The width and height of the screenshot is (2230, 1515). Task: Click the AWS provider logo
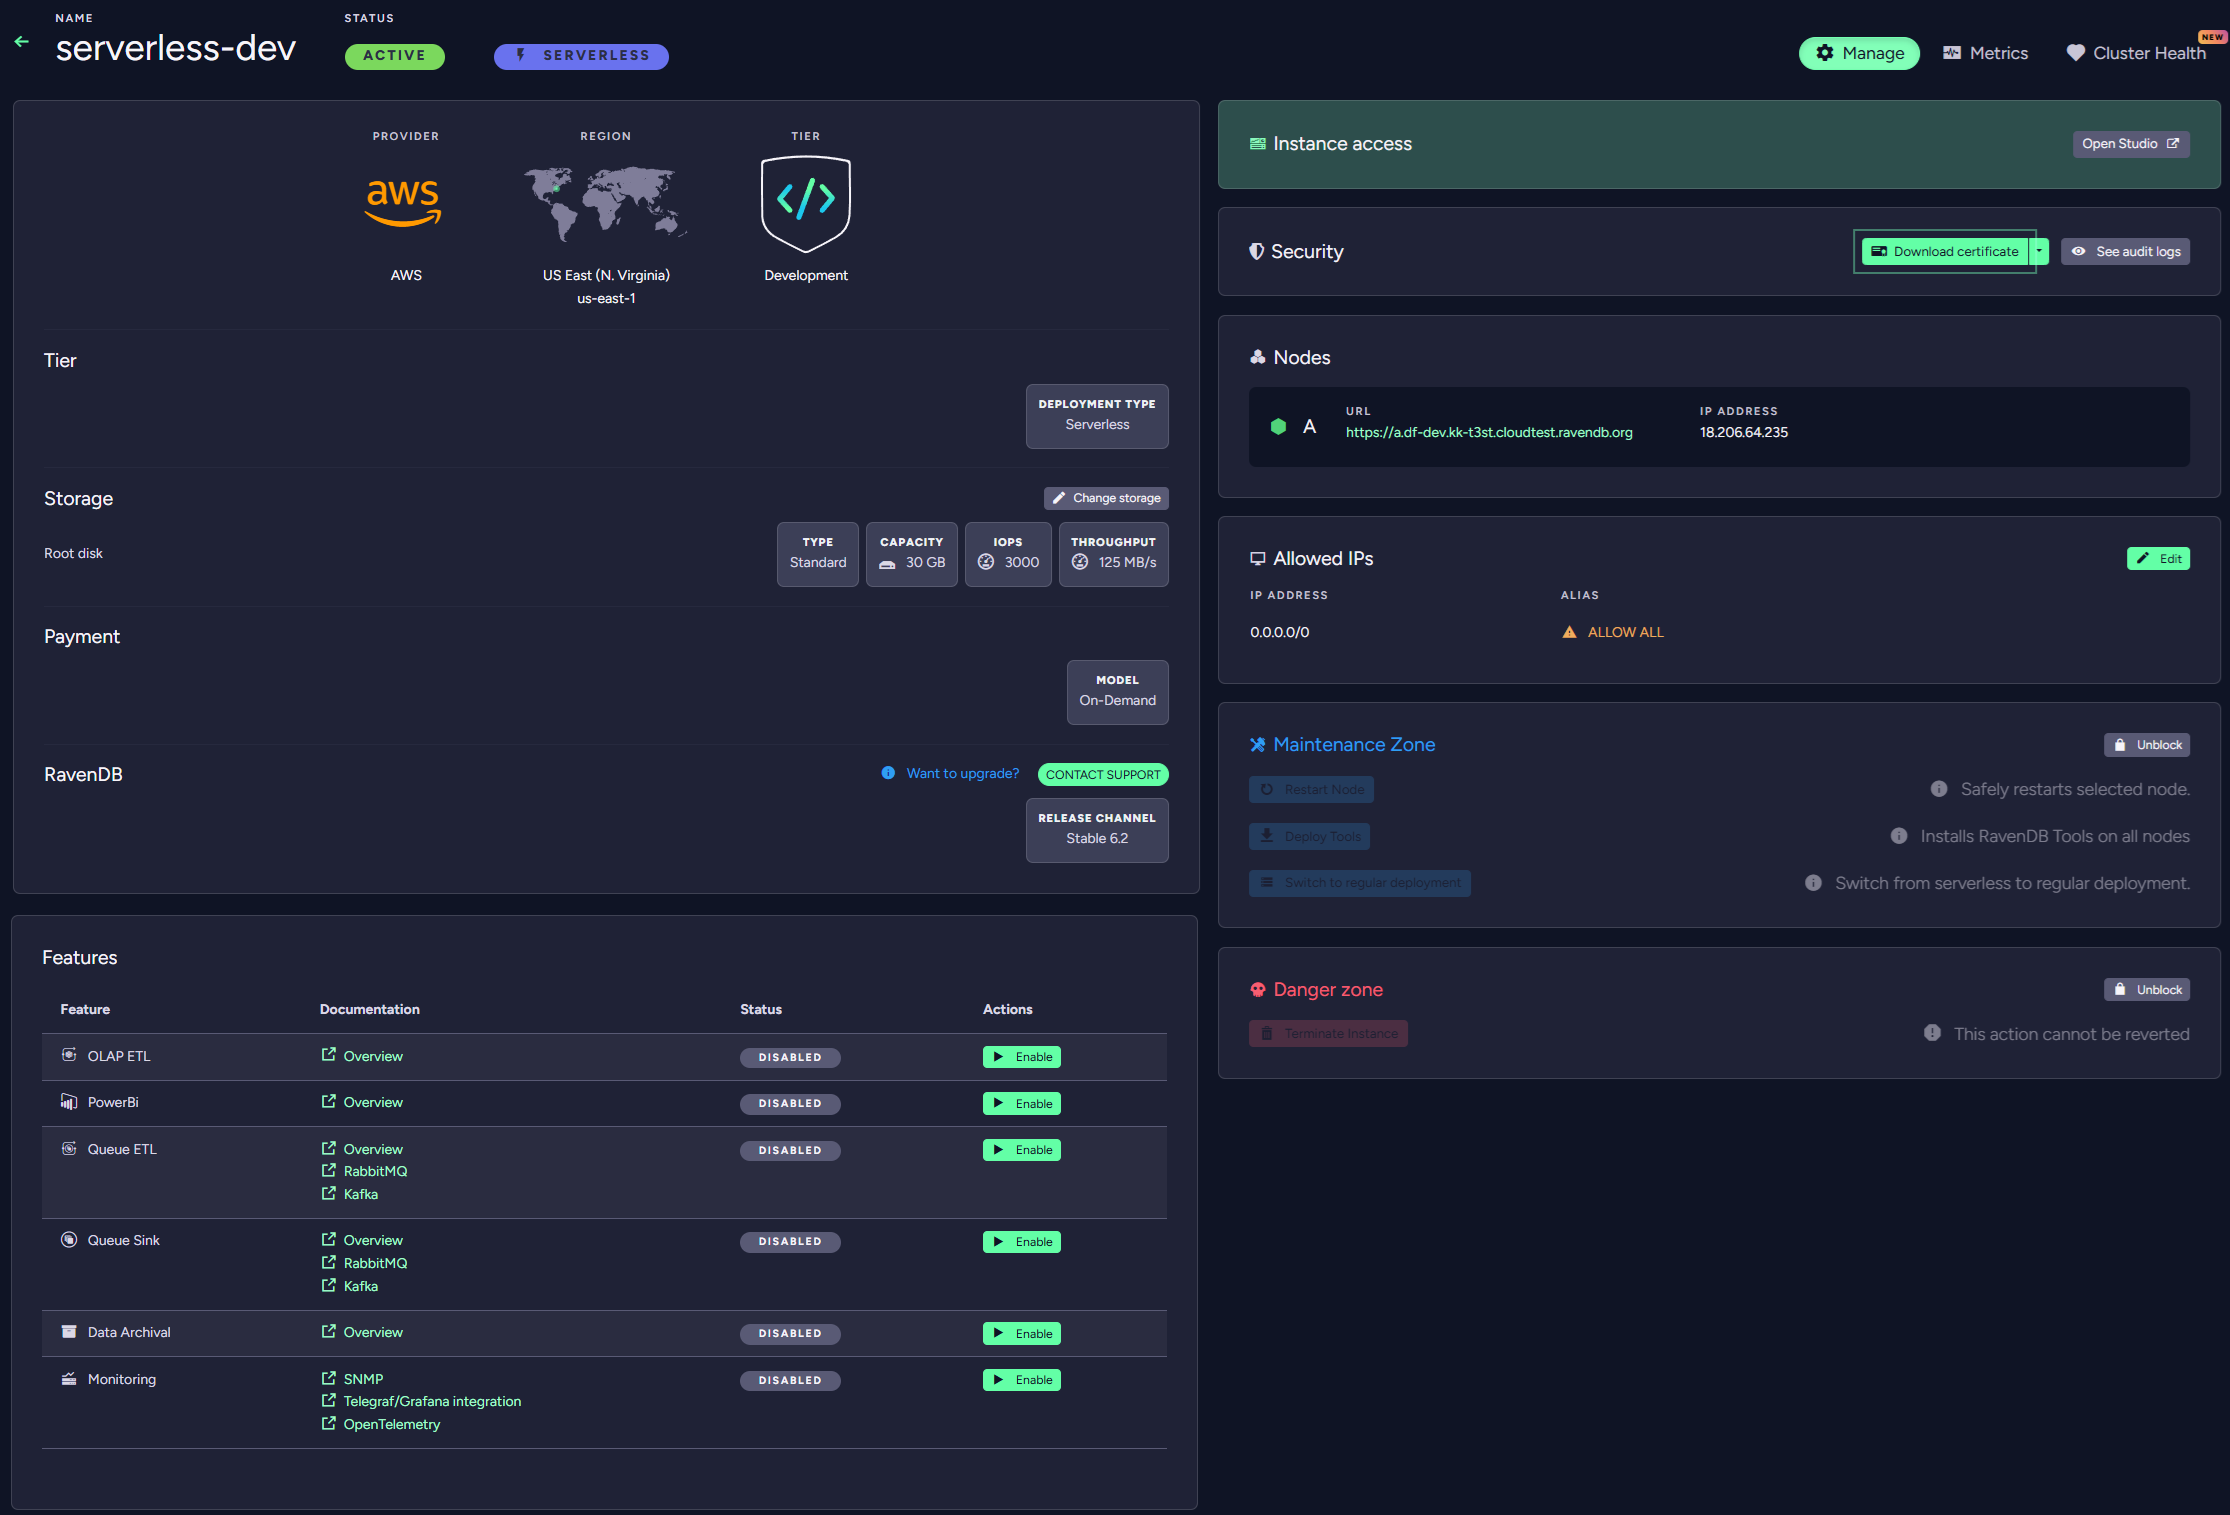[403, 203]
